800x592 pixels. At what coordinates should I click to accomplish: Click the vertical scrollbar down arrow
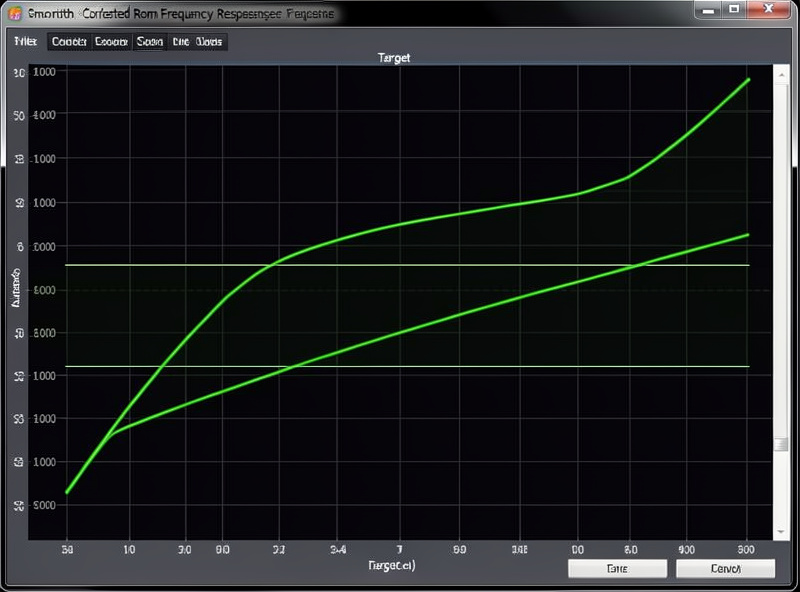click(781, 531)
